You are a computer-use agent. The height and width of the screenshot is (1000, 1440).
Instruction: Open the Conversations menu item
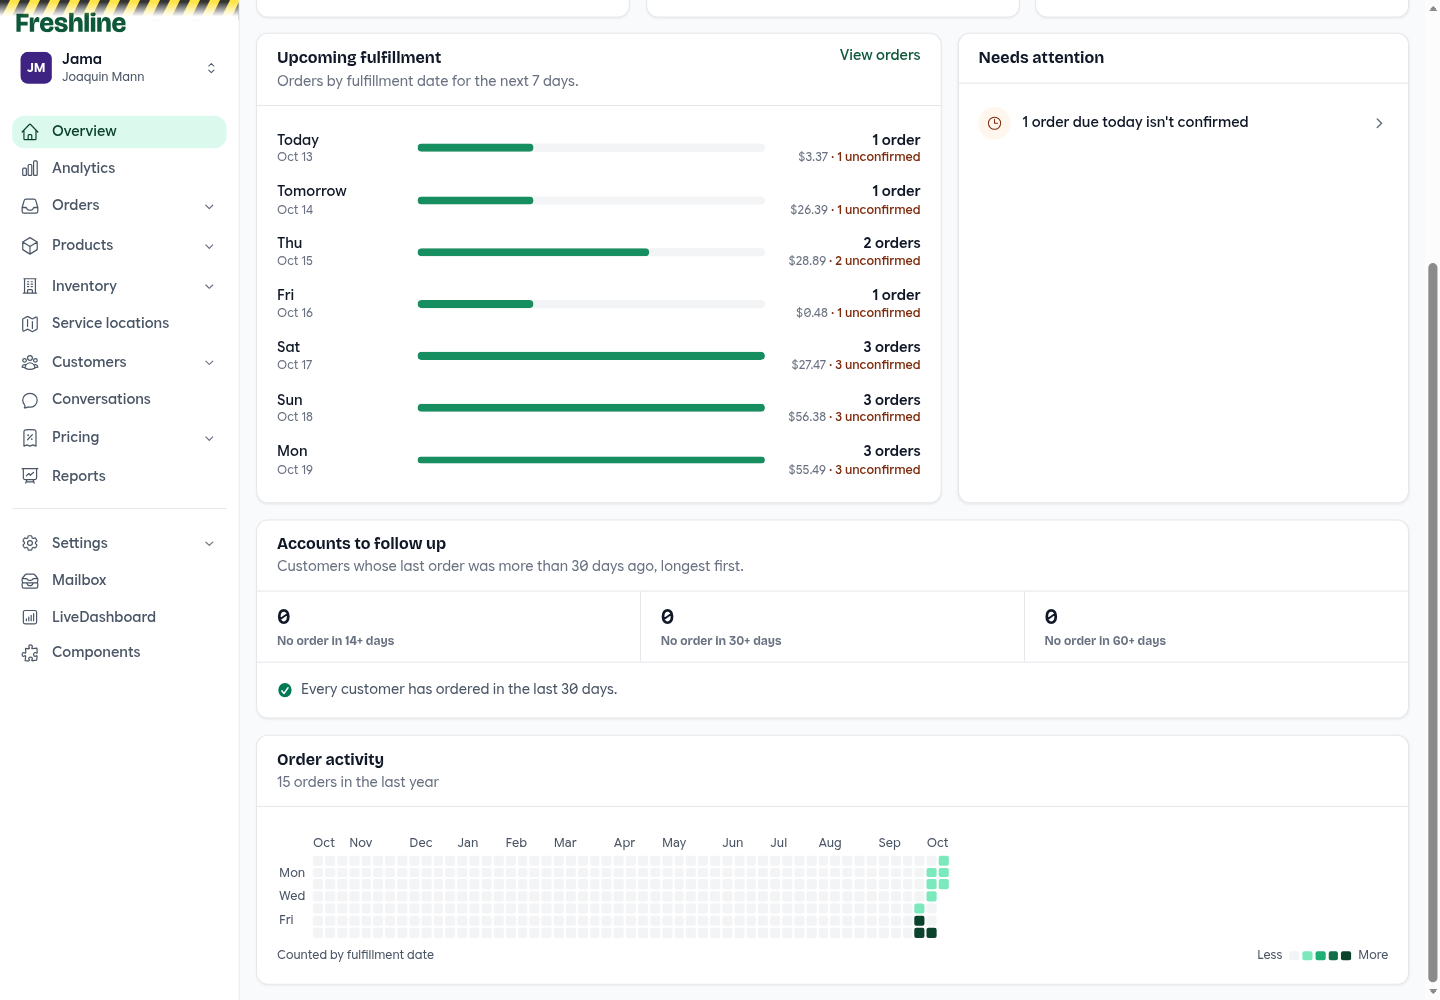pos(119,399)
